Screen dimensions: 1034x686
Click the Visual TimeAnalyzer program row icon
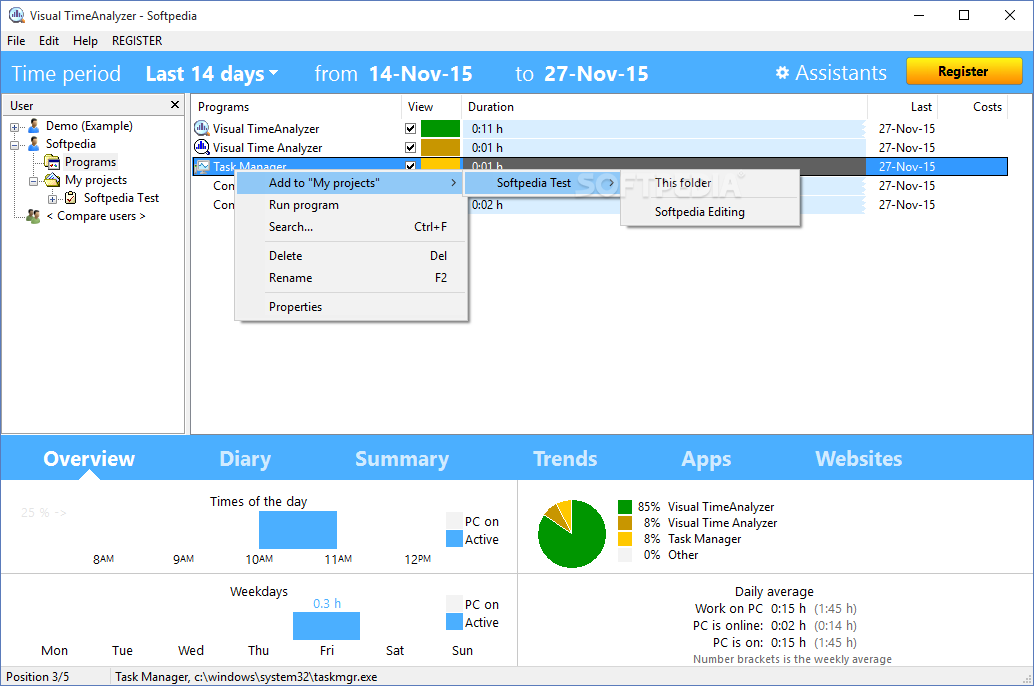coord(202,128)
